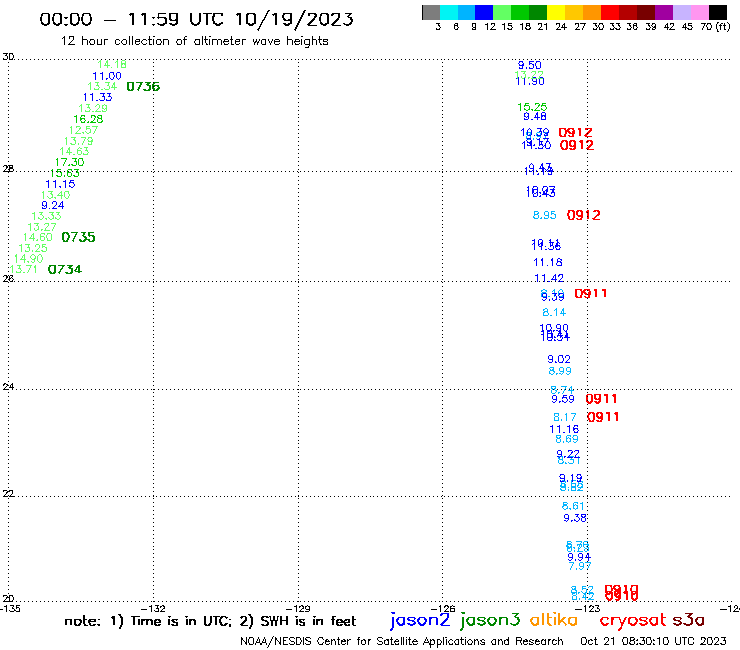Click the red '0912' beside 8.95

point(584,215)
